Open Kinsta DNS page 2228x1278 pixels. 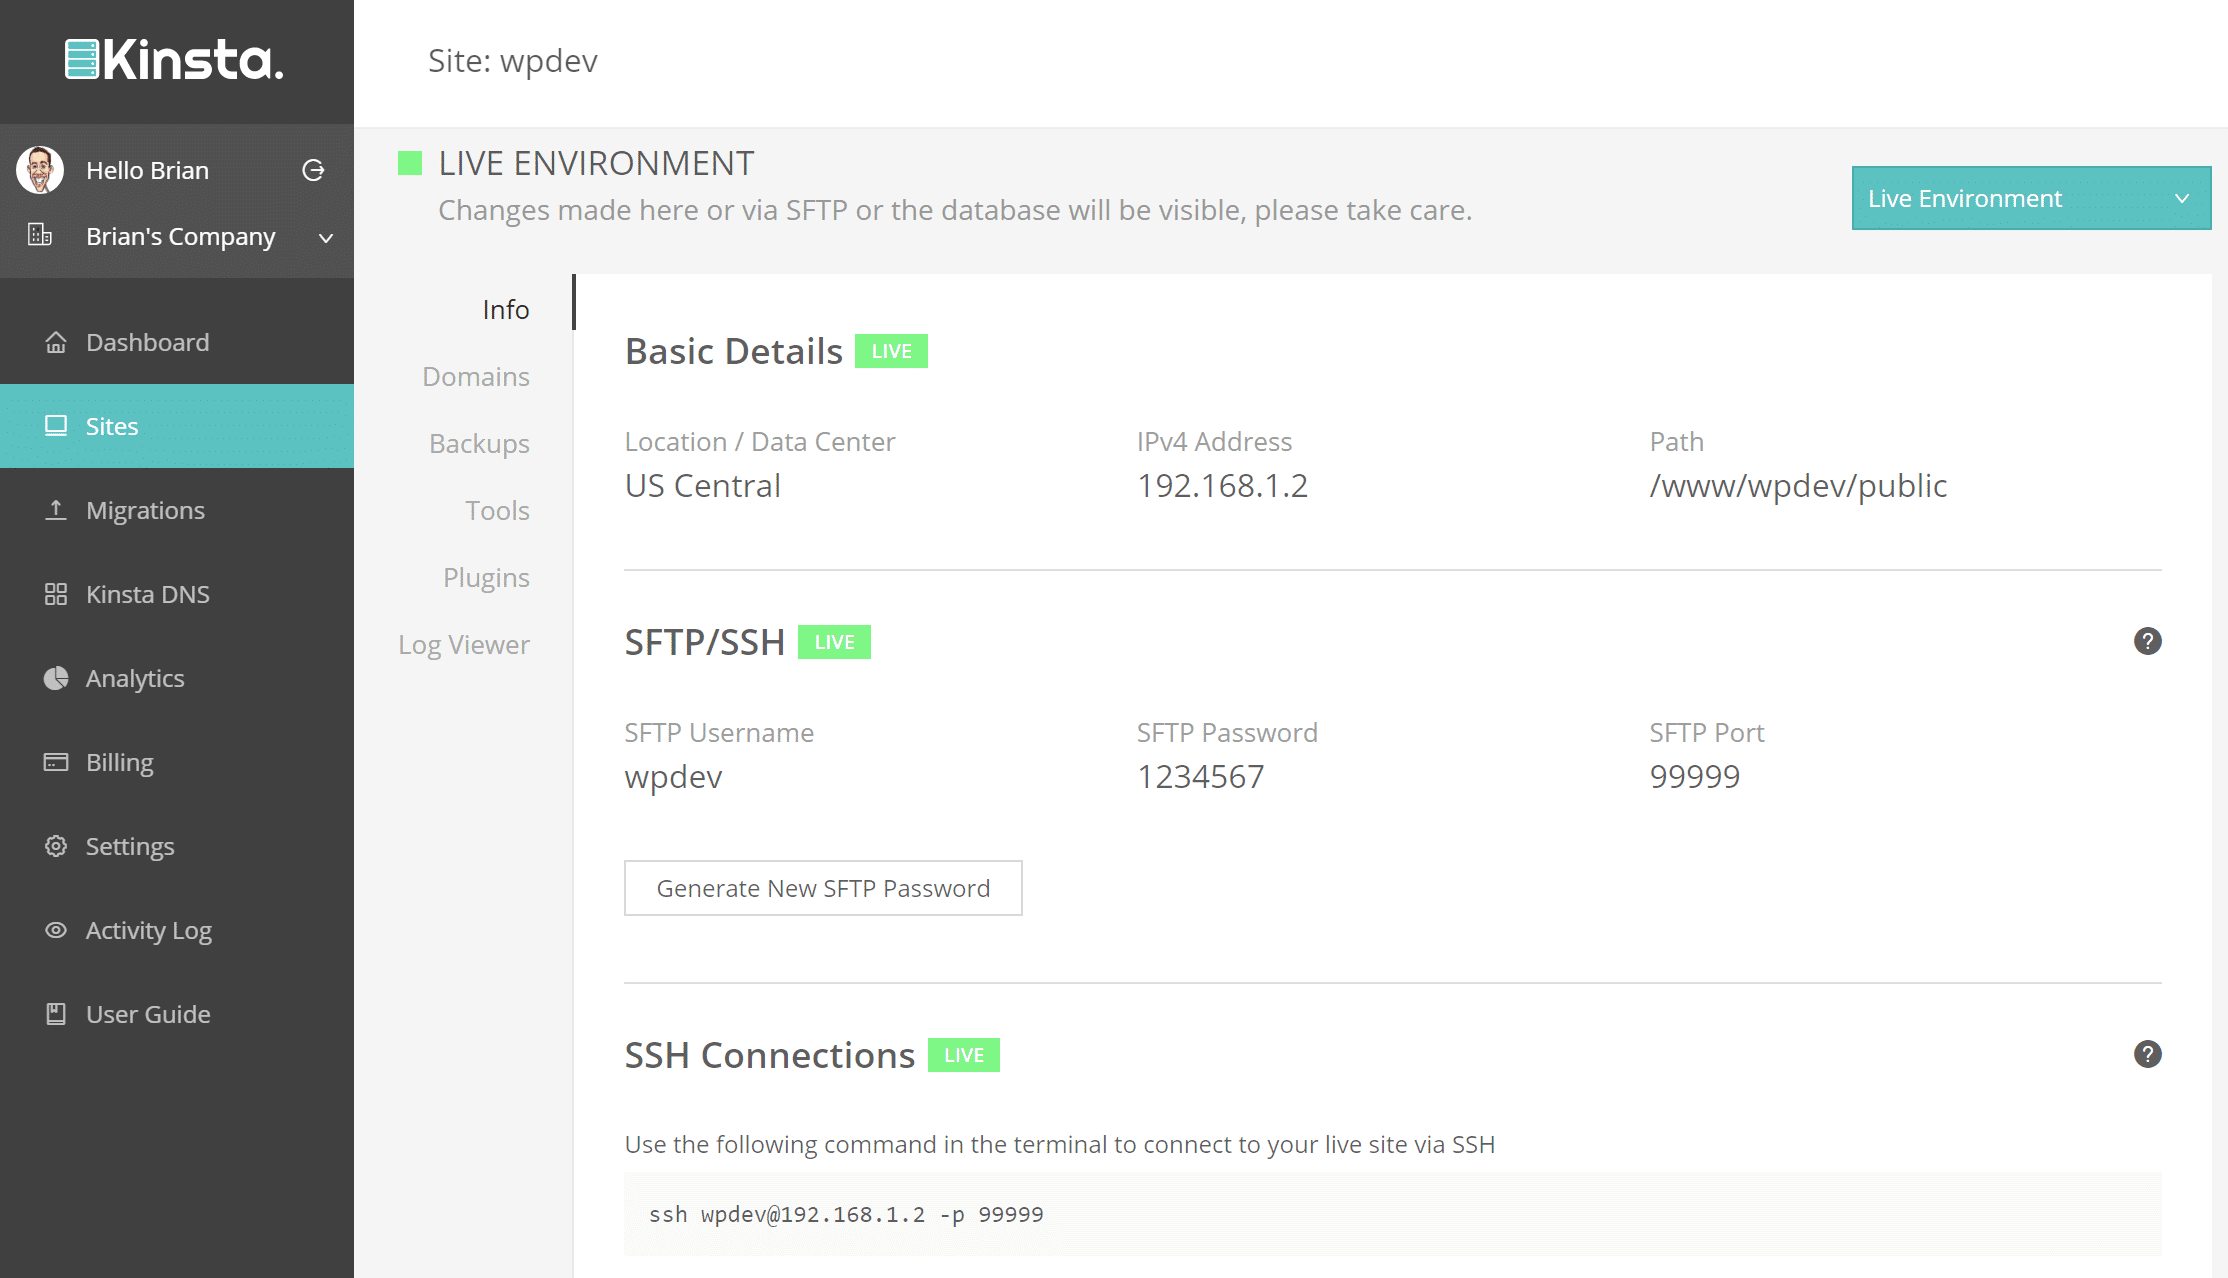(x=177, y=594)
